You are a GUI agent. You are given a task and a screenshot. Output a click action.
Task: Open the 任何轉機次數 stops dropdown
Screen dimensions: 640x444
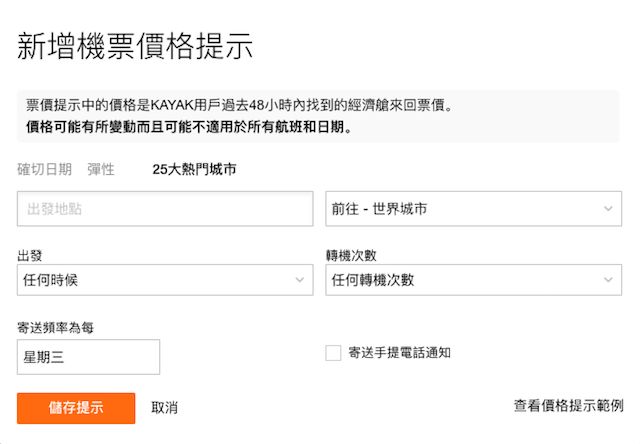473,280
